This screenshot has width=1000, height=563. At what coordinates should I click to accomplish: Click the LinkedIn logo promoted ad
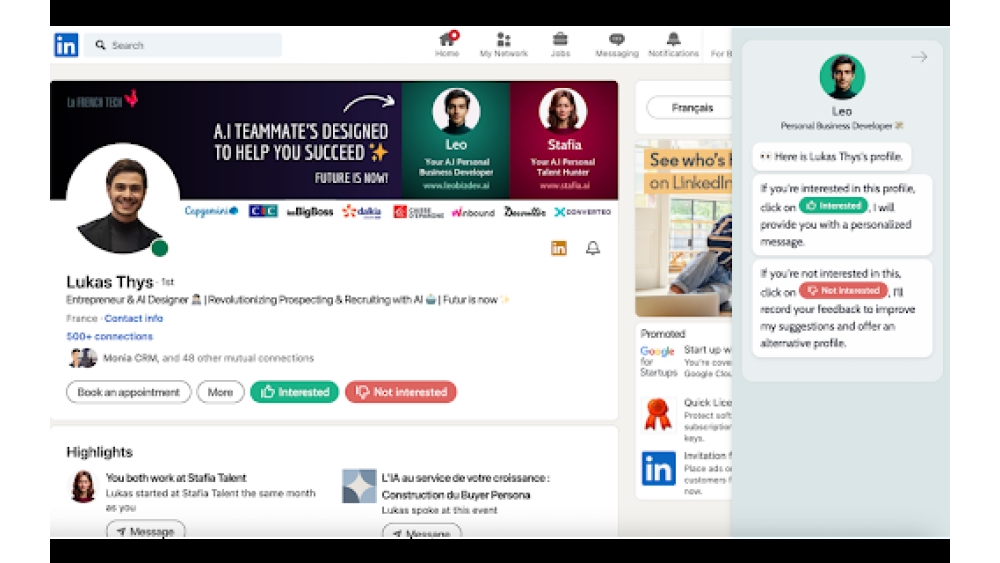659,469
